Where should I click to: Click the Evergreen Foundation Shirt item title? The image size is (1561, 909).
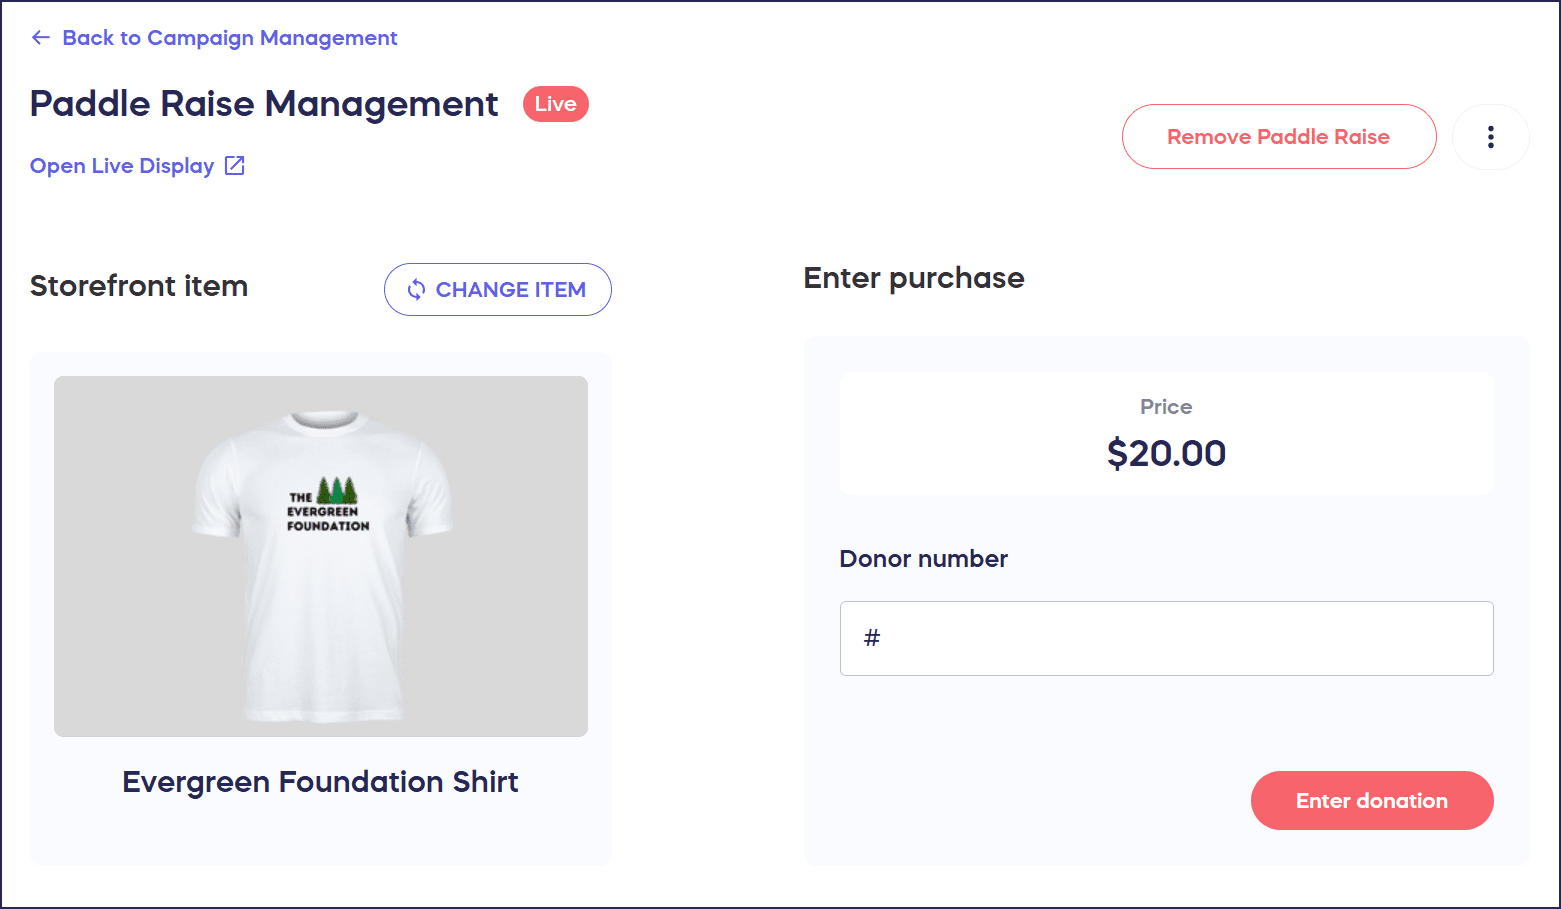[x=320, y=781]
